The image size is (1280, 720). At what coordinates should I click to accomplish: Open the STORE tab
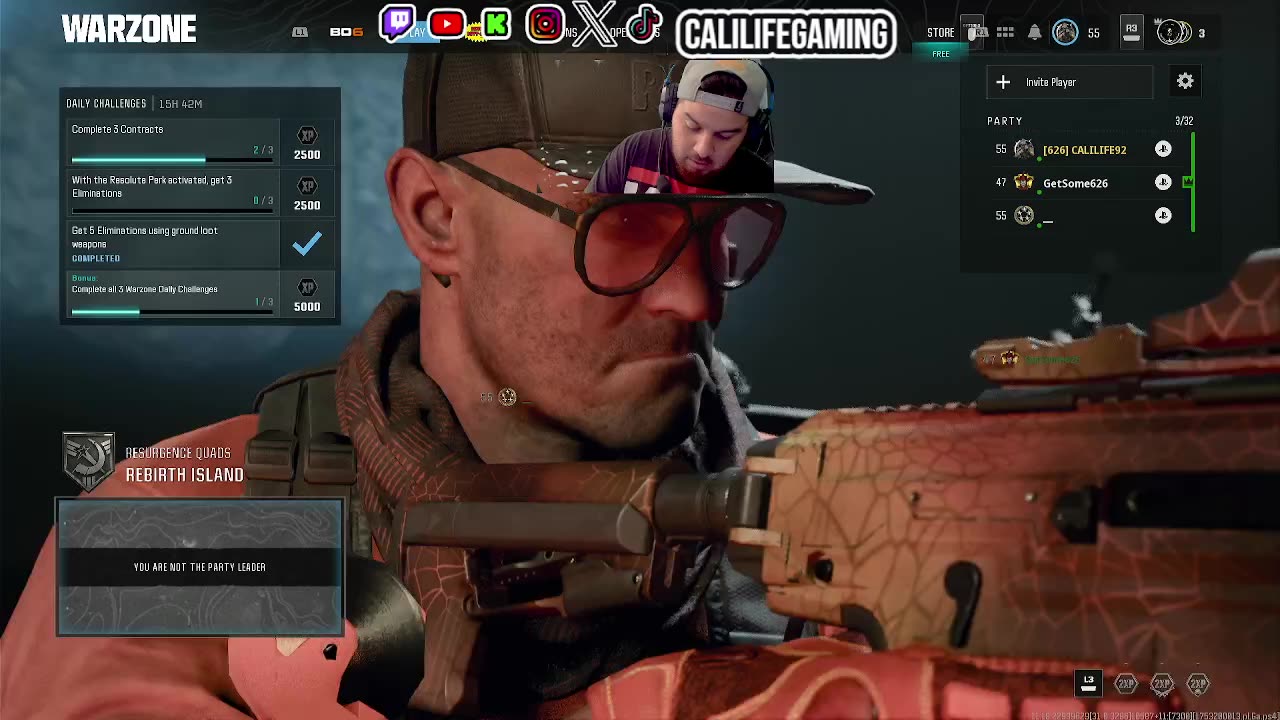point(940,33)
